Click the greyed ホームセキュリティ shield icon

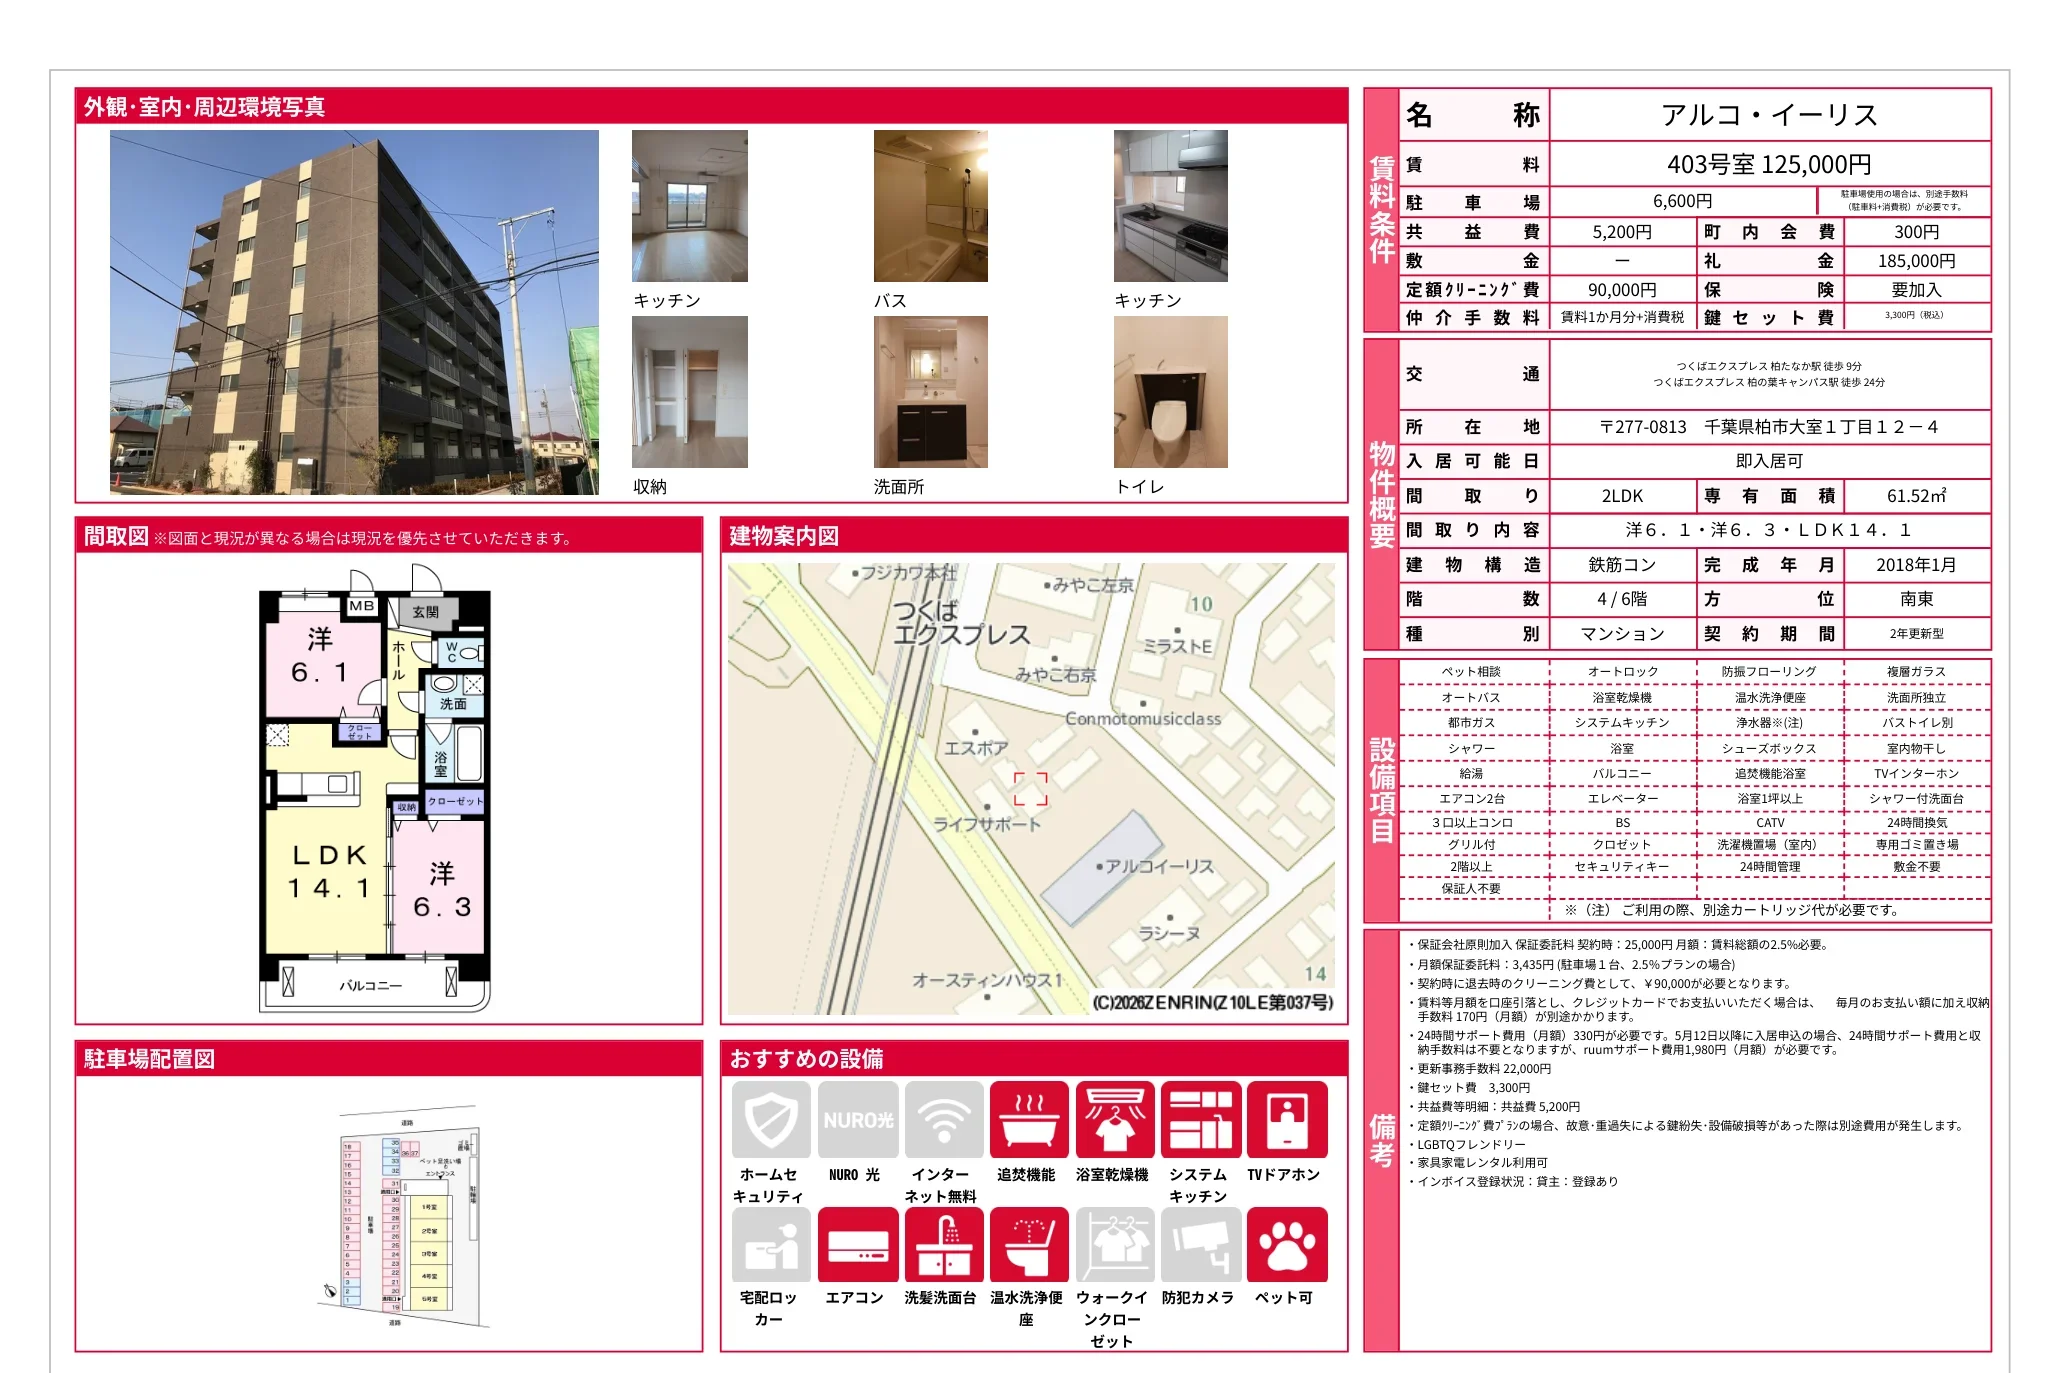[771, 1119]
